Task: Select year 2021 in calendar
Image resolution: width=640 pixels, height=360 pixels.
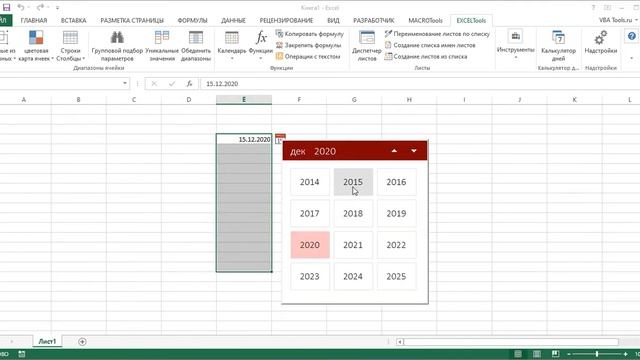Action: click(x=353, y=245)
